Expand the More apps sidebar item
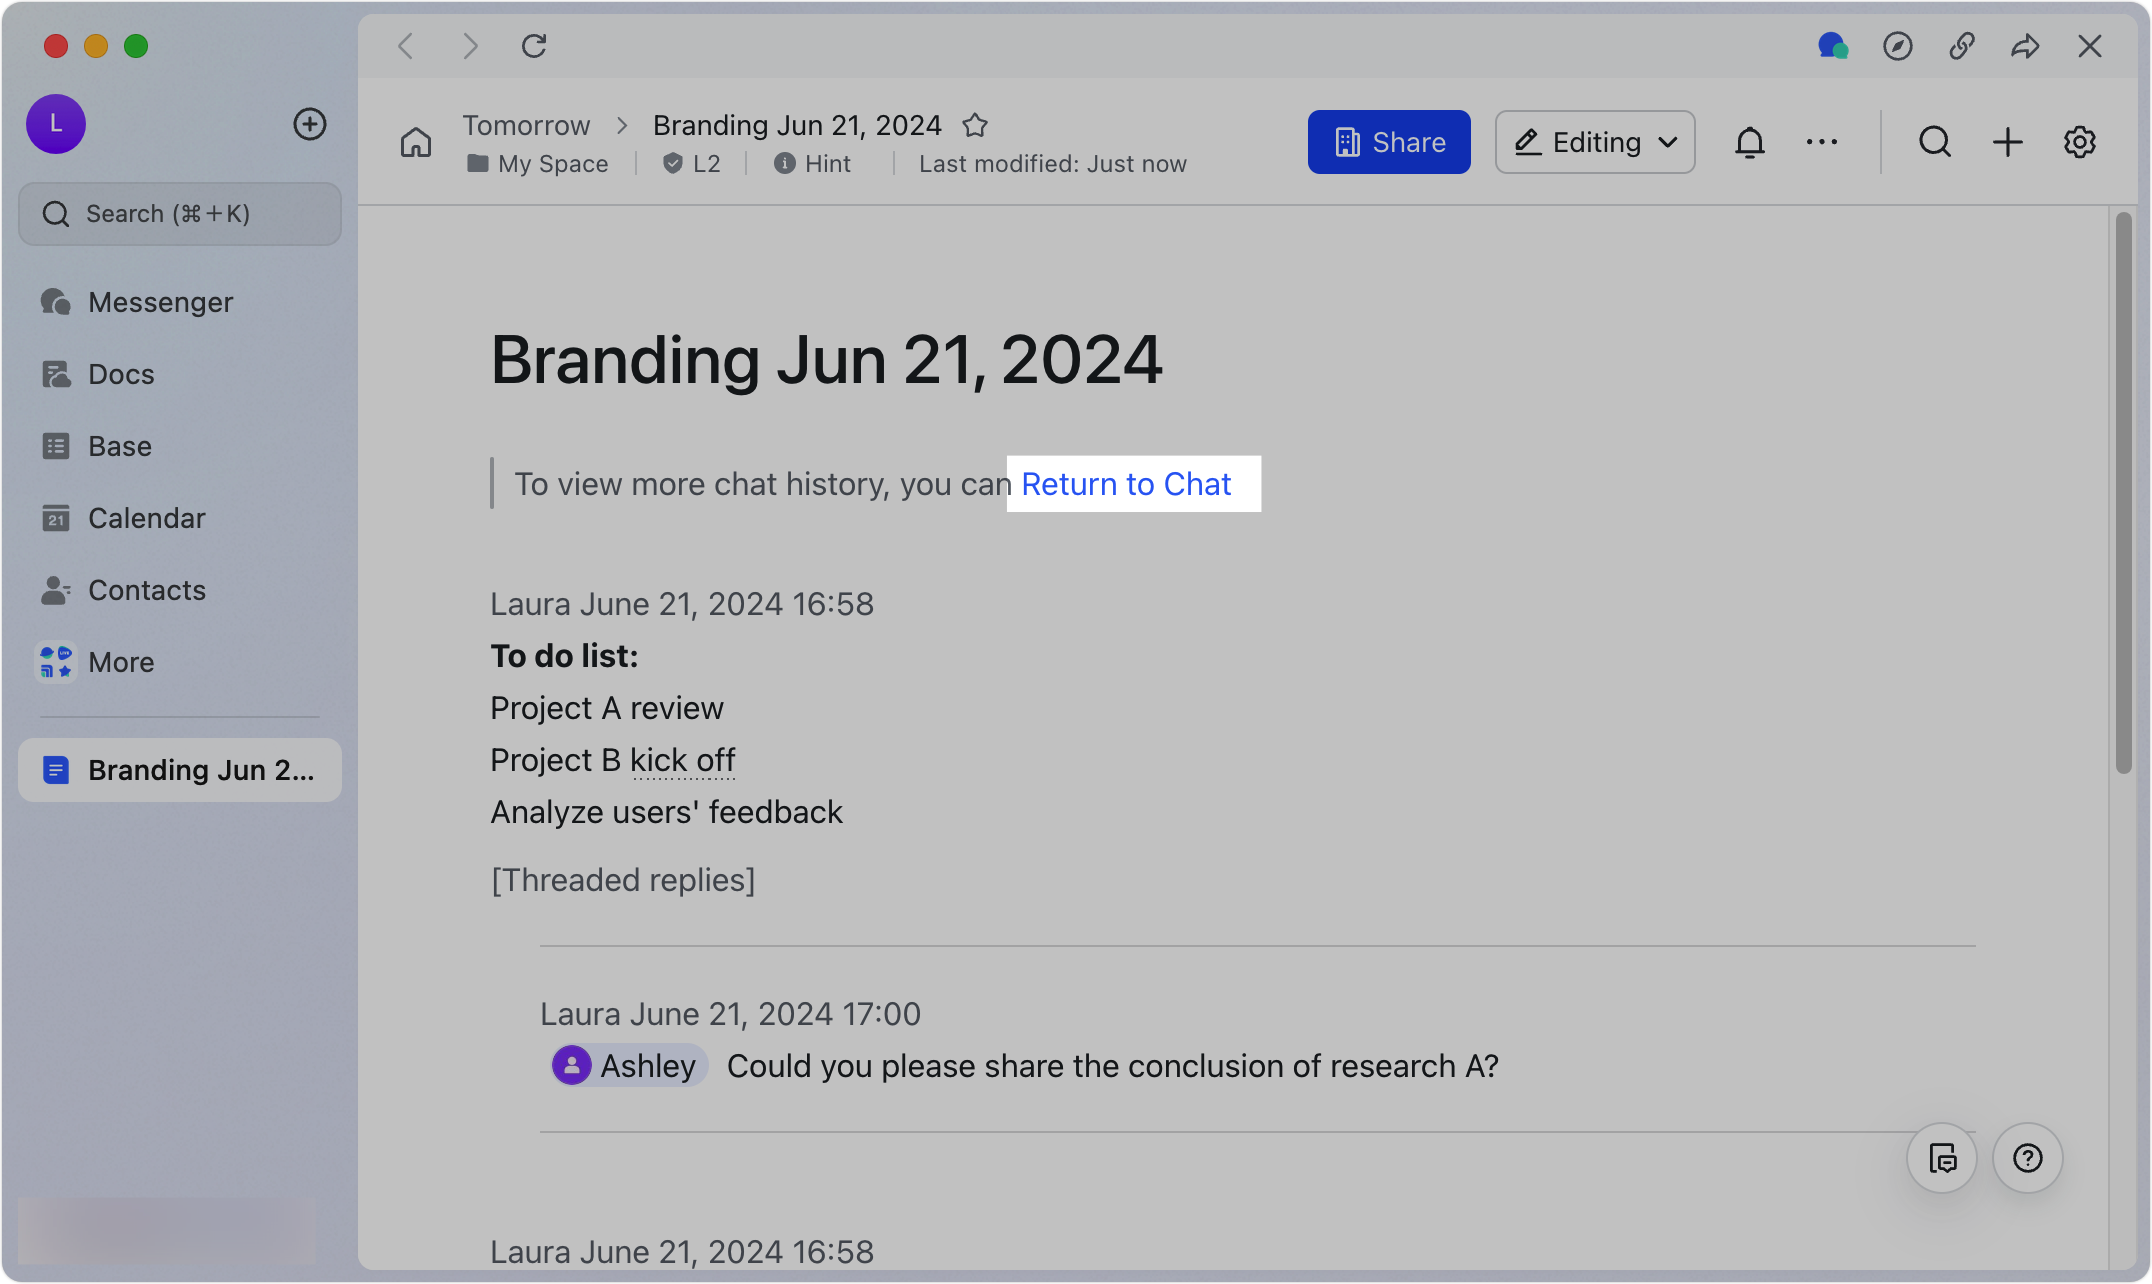 point(120,662)
